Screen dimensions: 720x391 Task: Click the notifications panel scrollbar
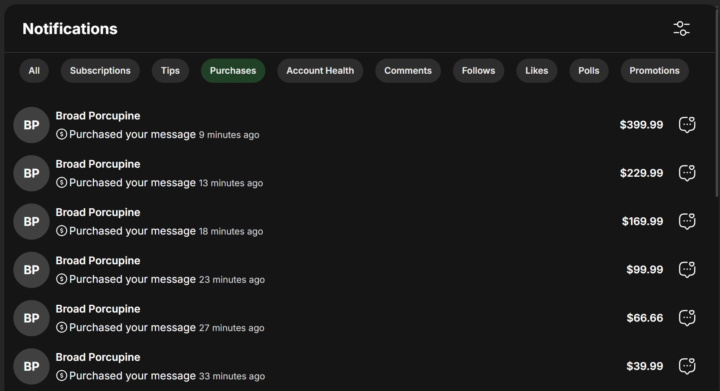pyautogui.click(x=717, y=103)
